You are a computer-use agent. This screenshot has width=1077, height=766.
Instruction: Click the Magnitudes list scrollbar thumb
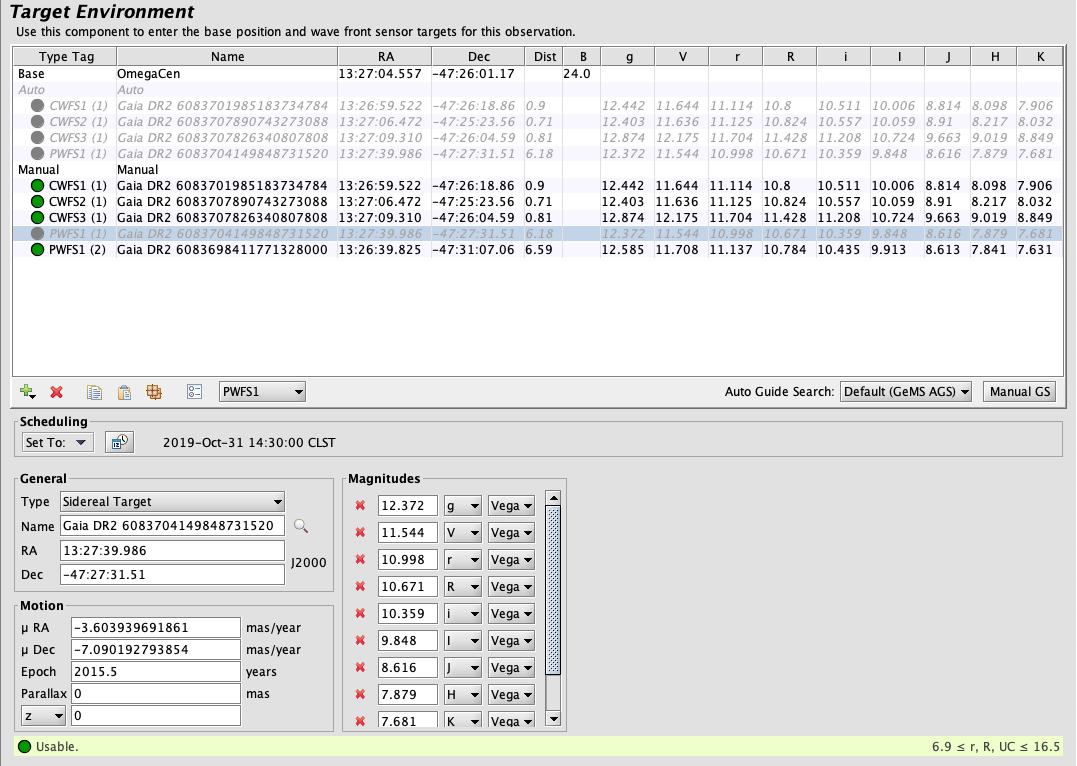(x=553, y=590)
